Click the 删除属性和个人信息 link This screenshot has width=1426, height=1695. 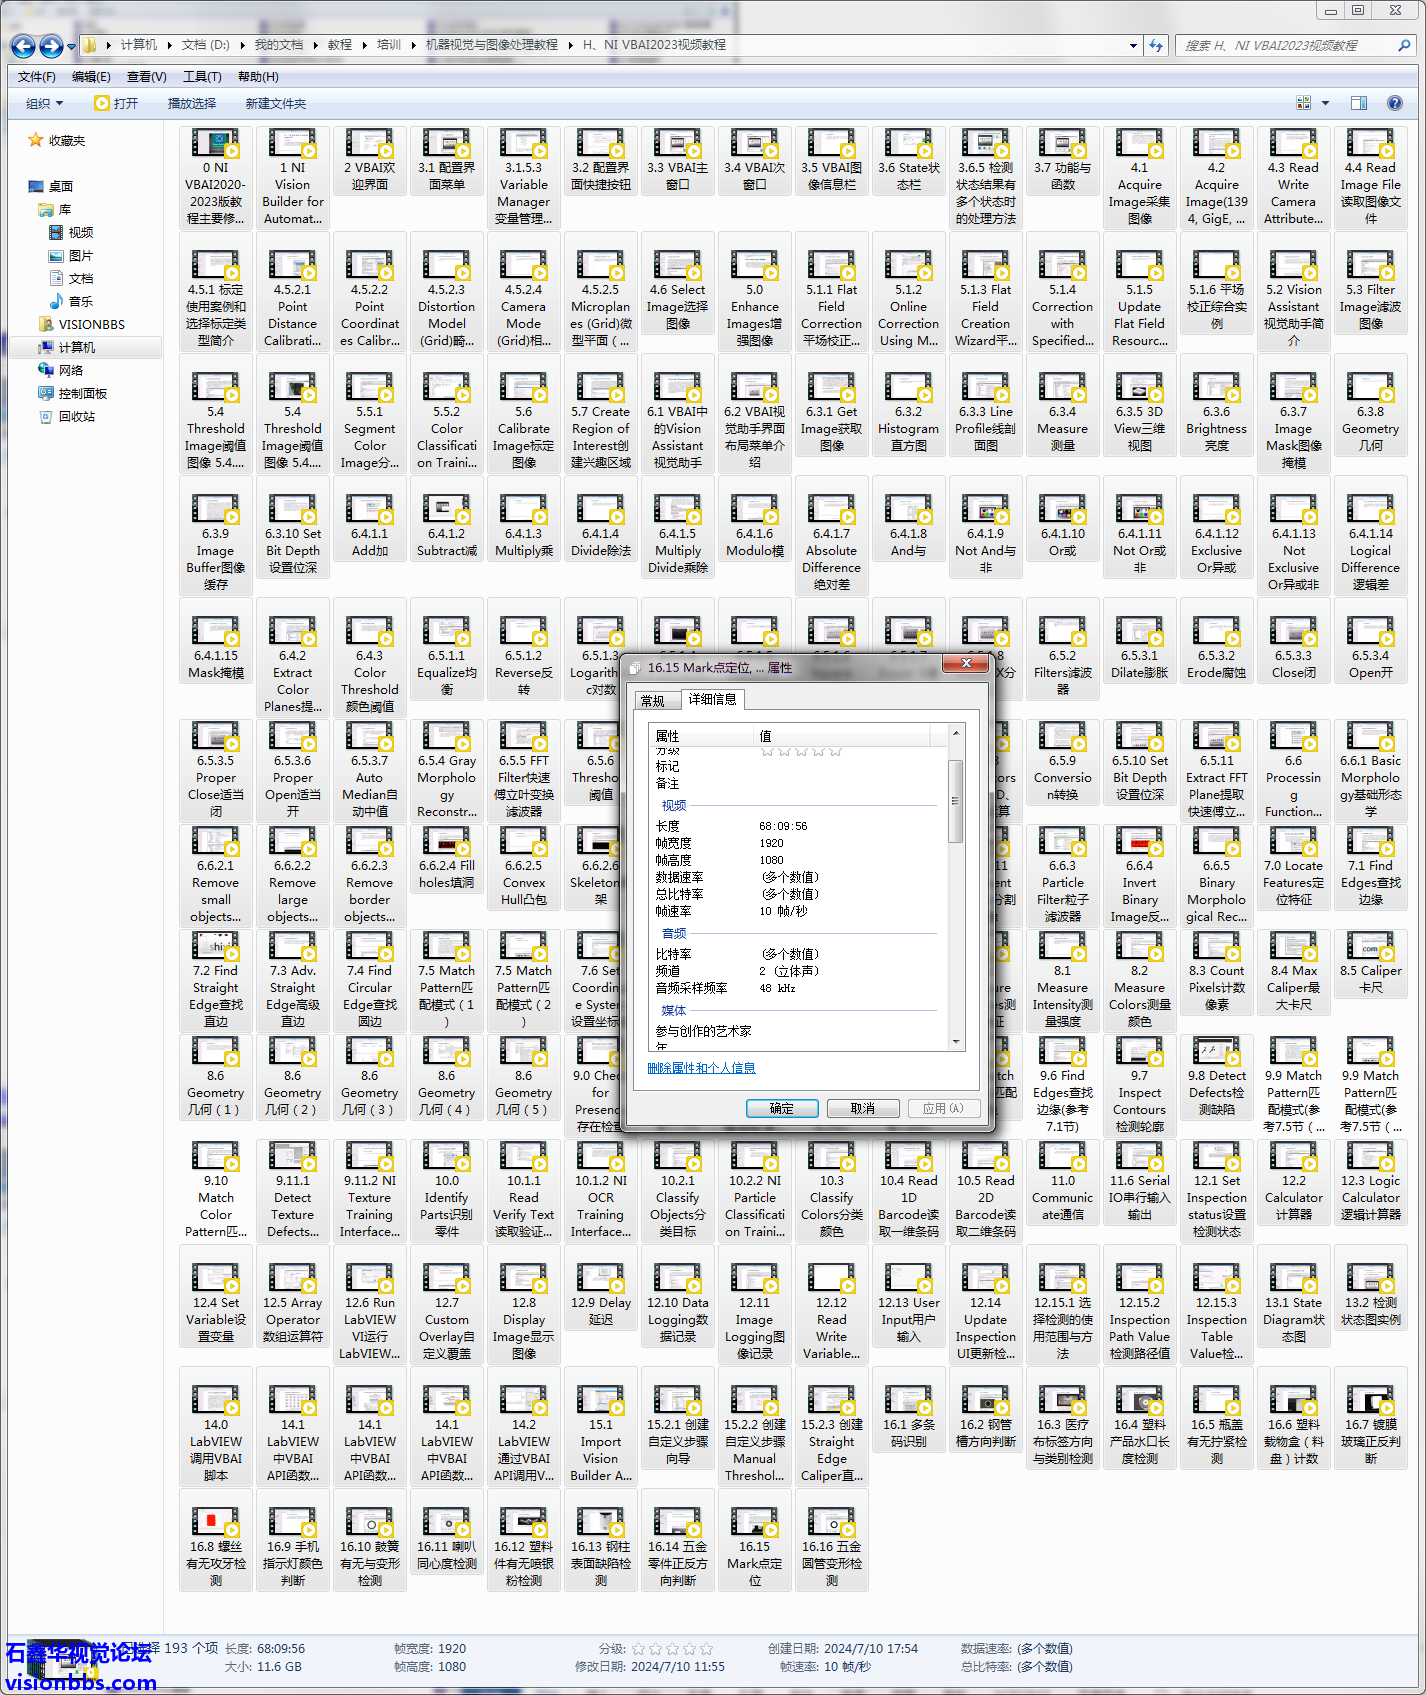[701, 1068]
